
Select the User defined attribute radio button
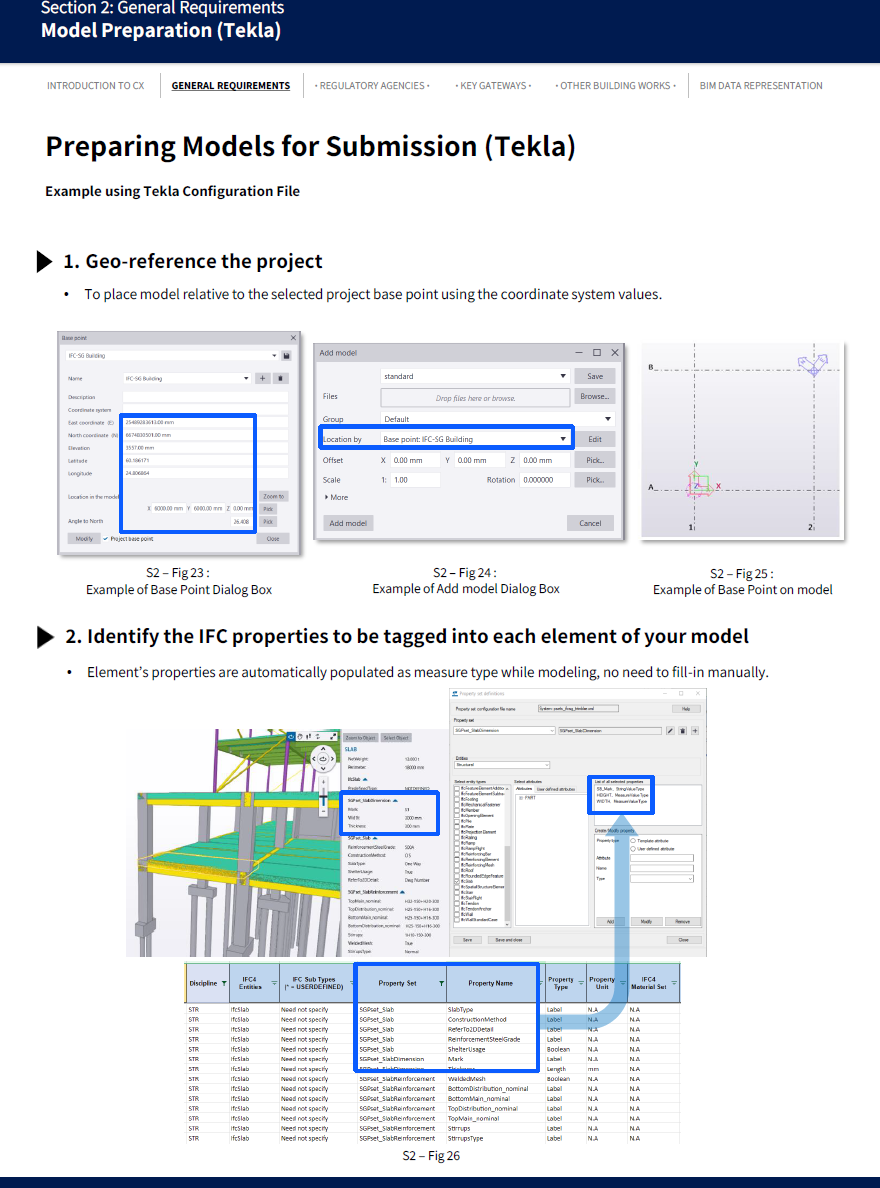[x=633, y=849]
